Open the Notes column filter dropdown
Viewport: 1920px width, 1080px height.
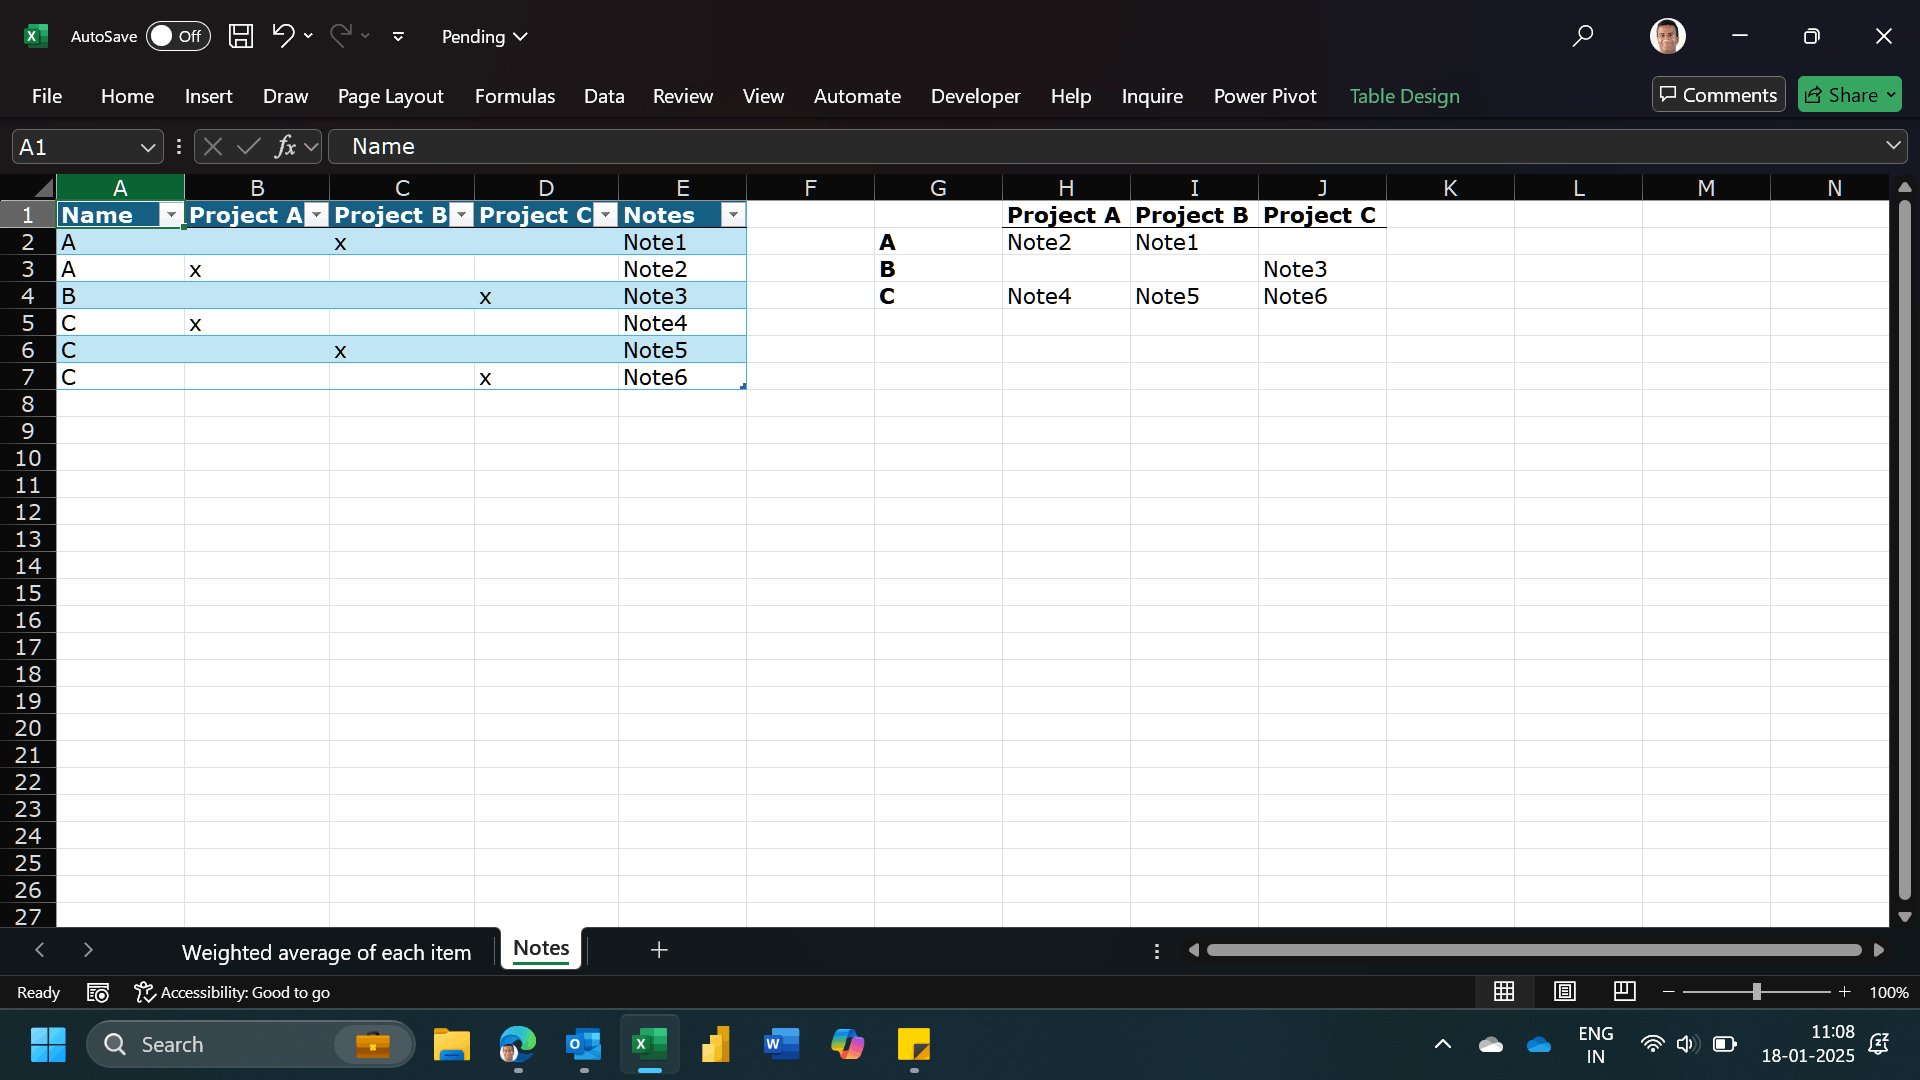(733, 215)
